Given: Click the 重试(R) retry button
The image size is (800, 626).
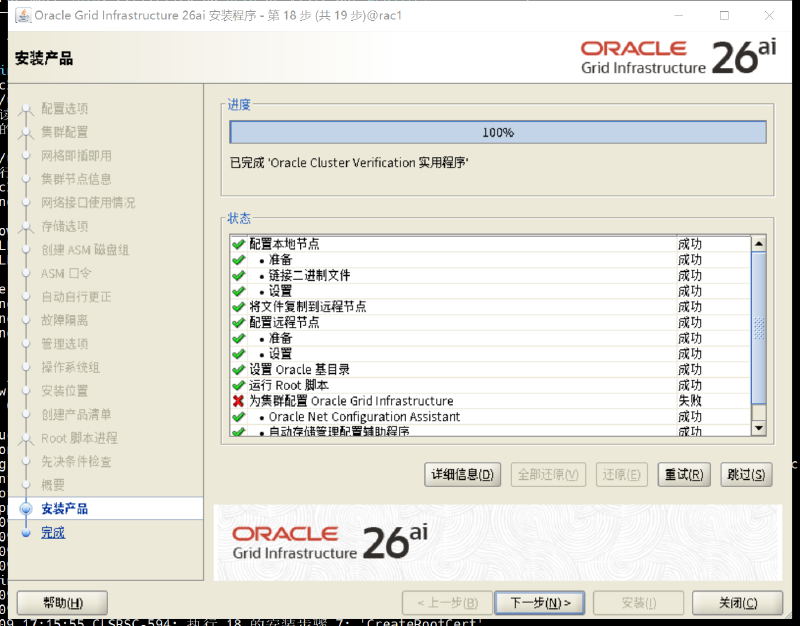Looking at the screenshot, I should coord(684,474).
